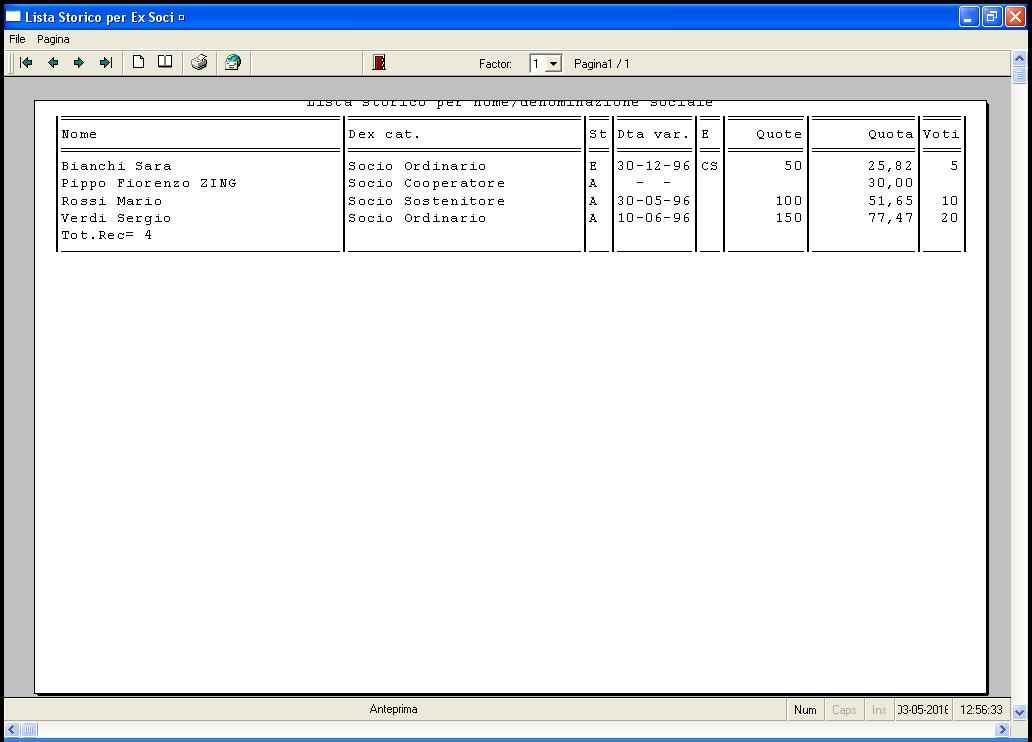Image resolution: width=1032 pixels, height=742 pixels.
Task: Click the red exit door icon
Action: [379, 63]
